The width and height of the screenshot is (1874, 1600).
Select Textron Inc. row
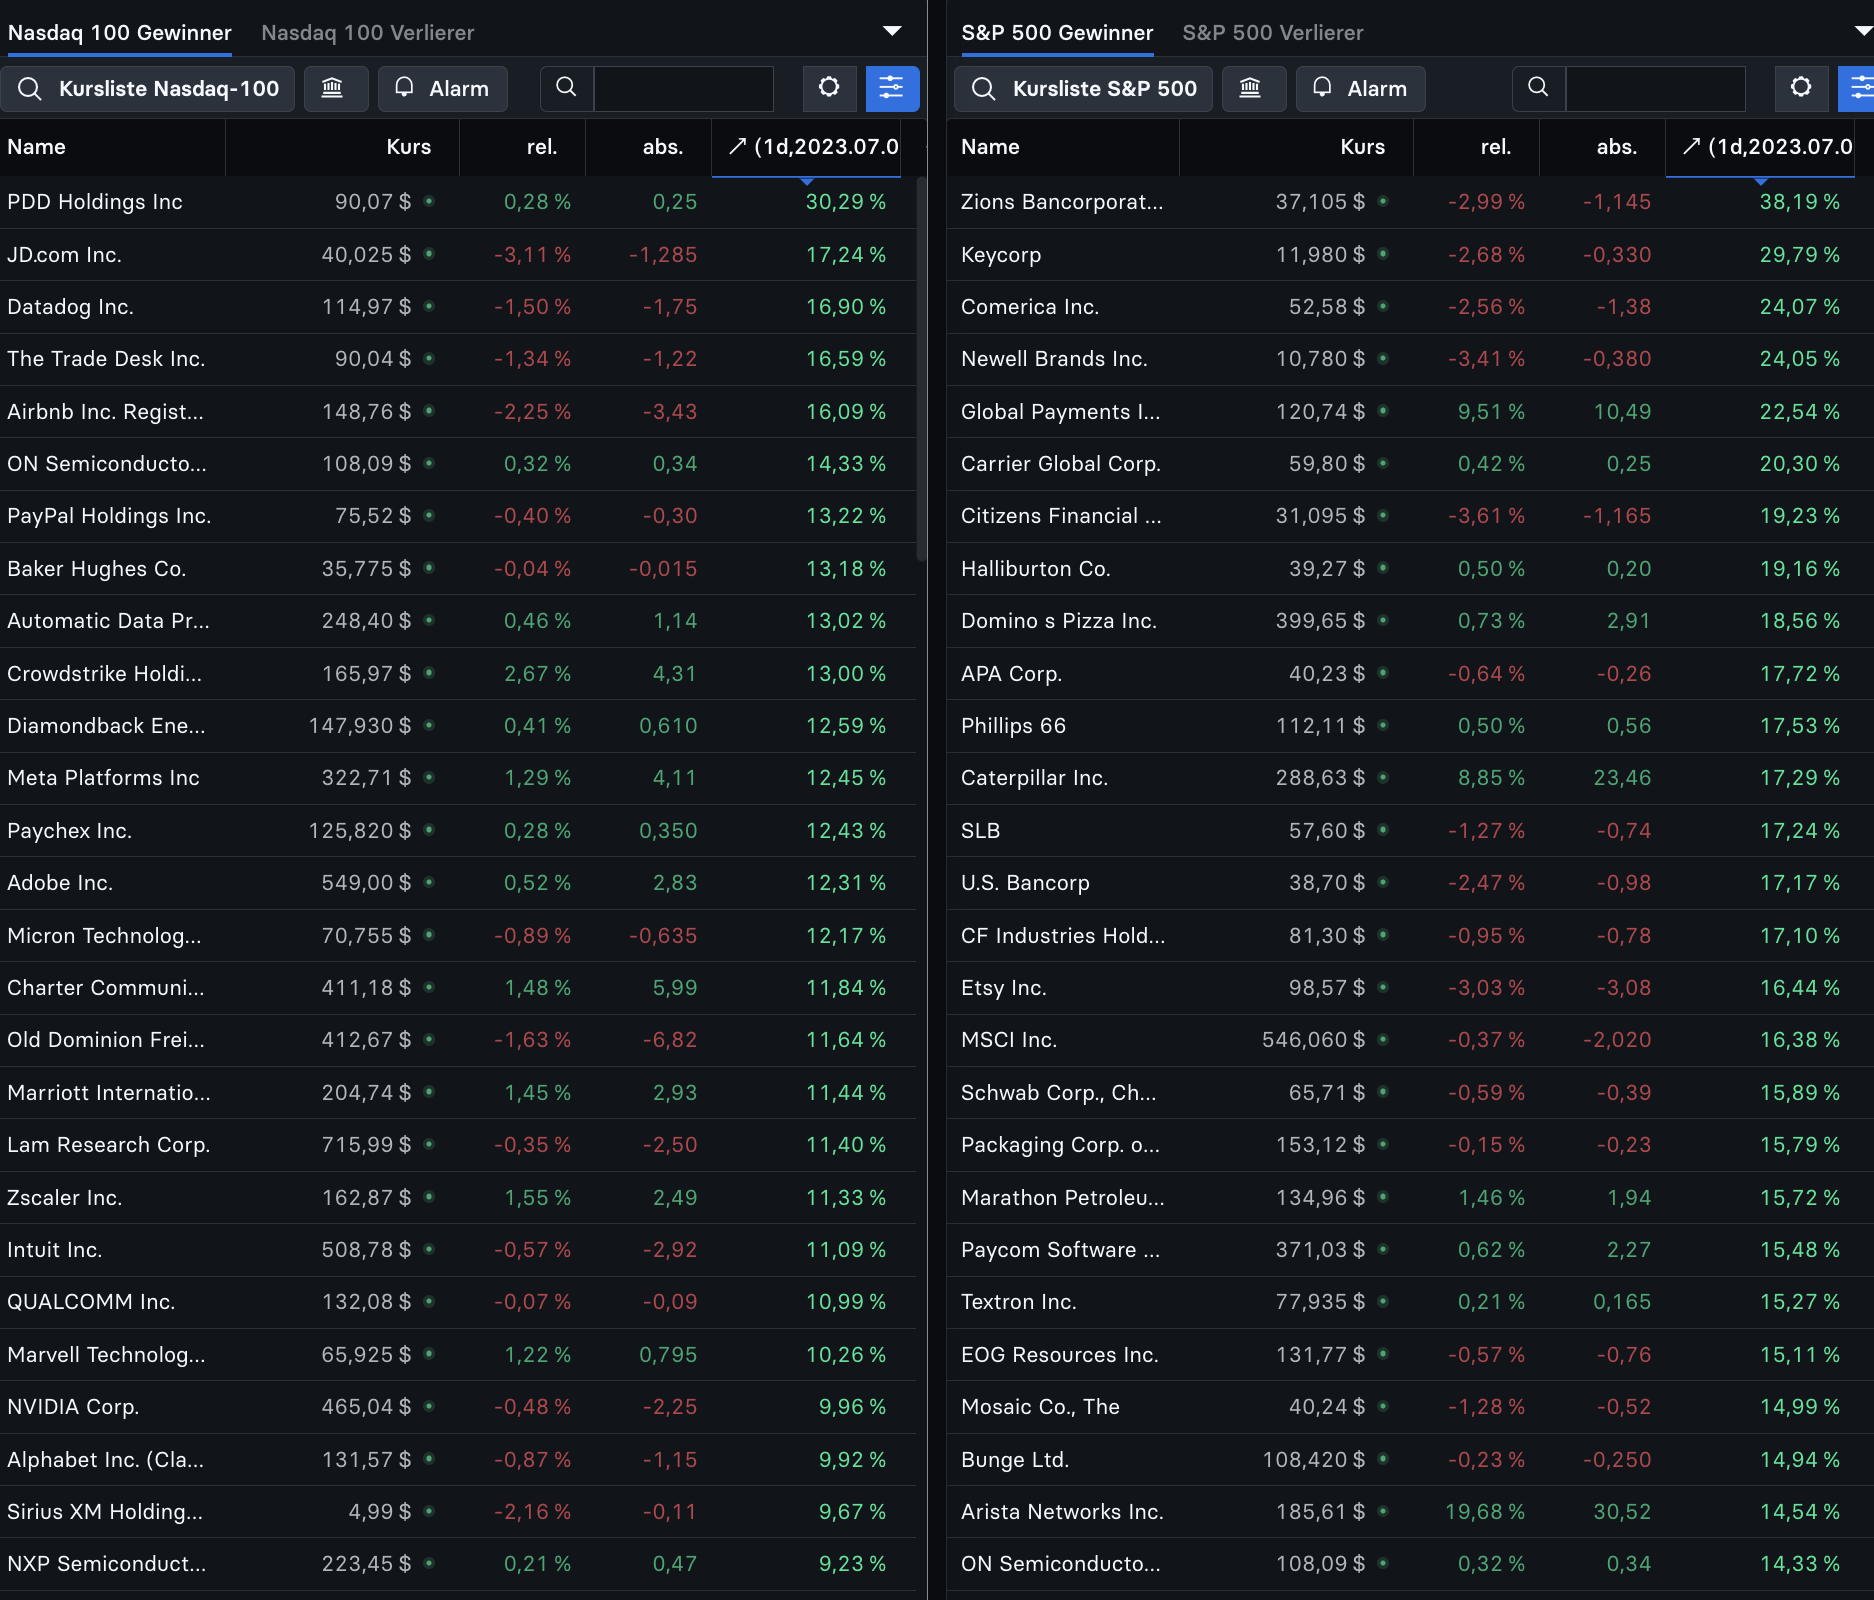click(1410, 1302)
